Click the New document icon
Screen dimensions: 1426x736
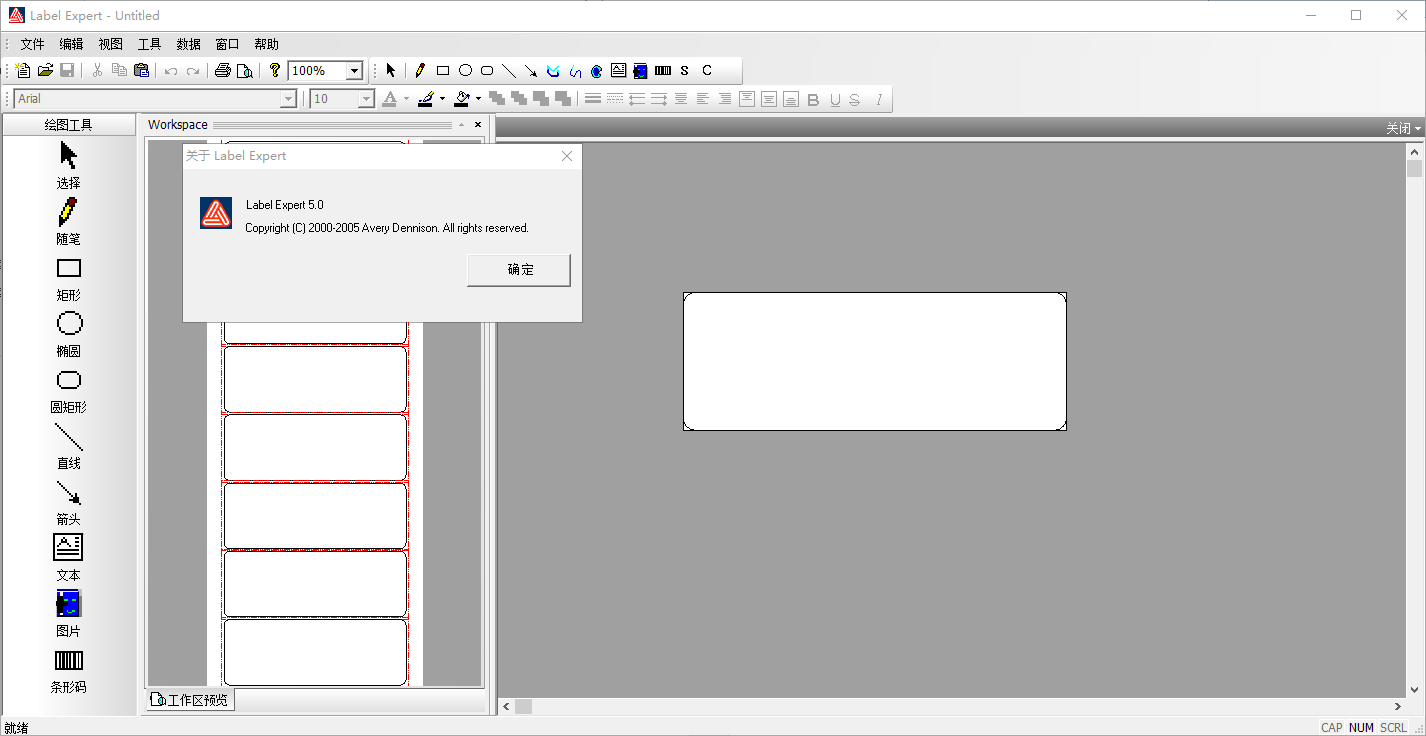coord(22,70)
